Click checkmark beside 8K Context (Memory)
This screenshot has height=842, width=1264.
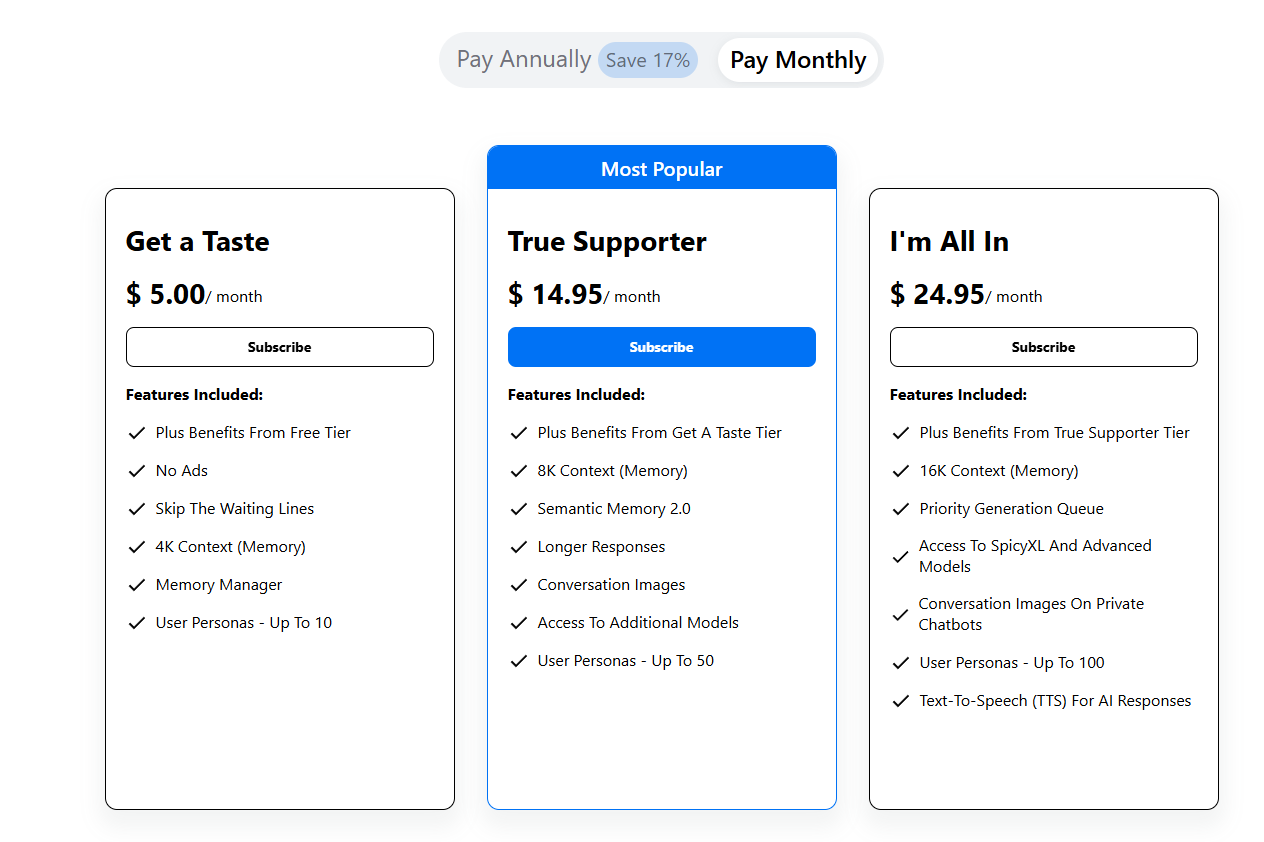coord(519,471)
